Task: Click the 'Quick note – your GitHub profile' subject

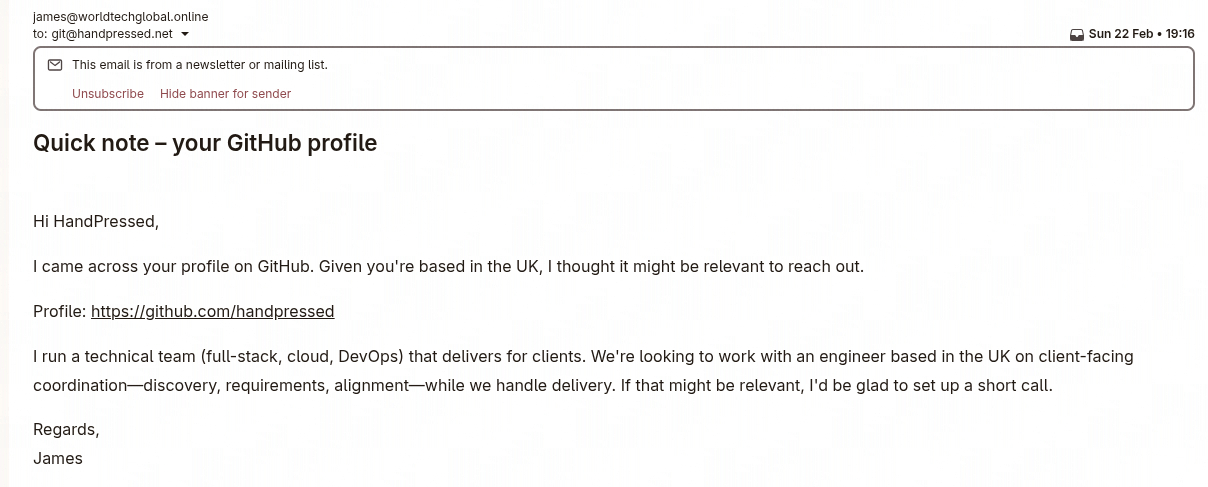Action: point(205,143)
